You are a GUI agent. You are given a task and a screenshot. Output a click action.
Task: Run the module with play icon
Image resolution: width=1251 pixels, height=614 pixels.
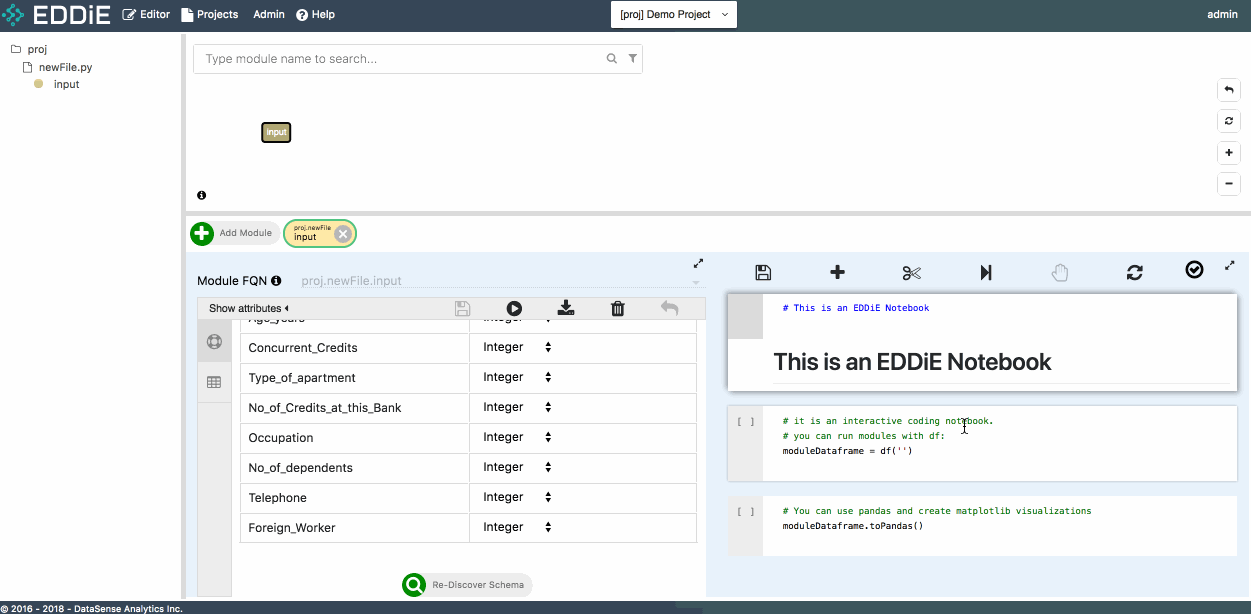point(514,309)
